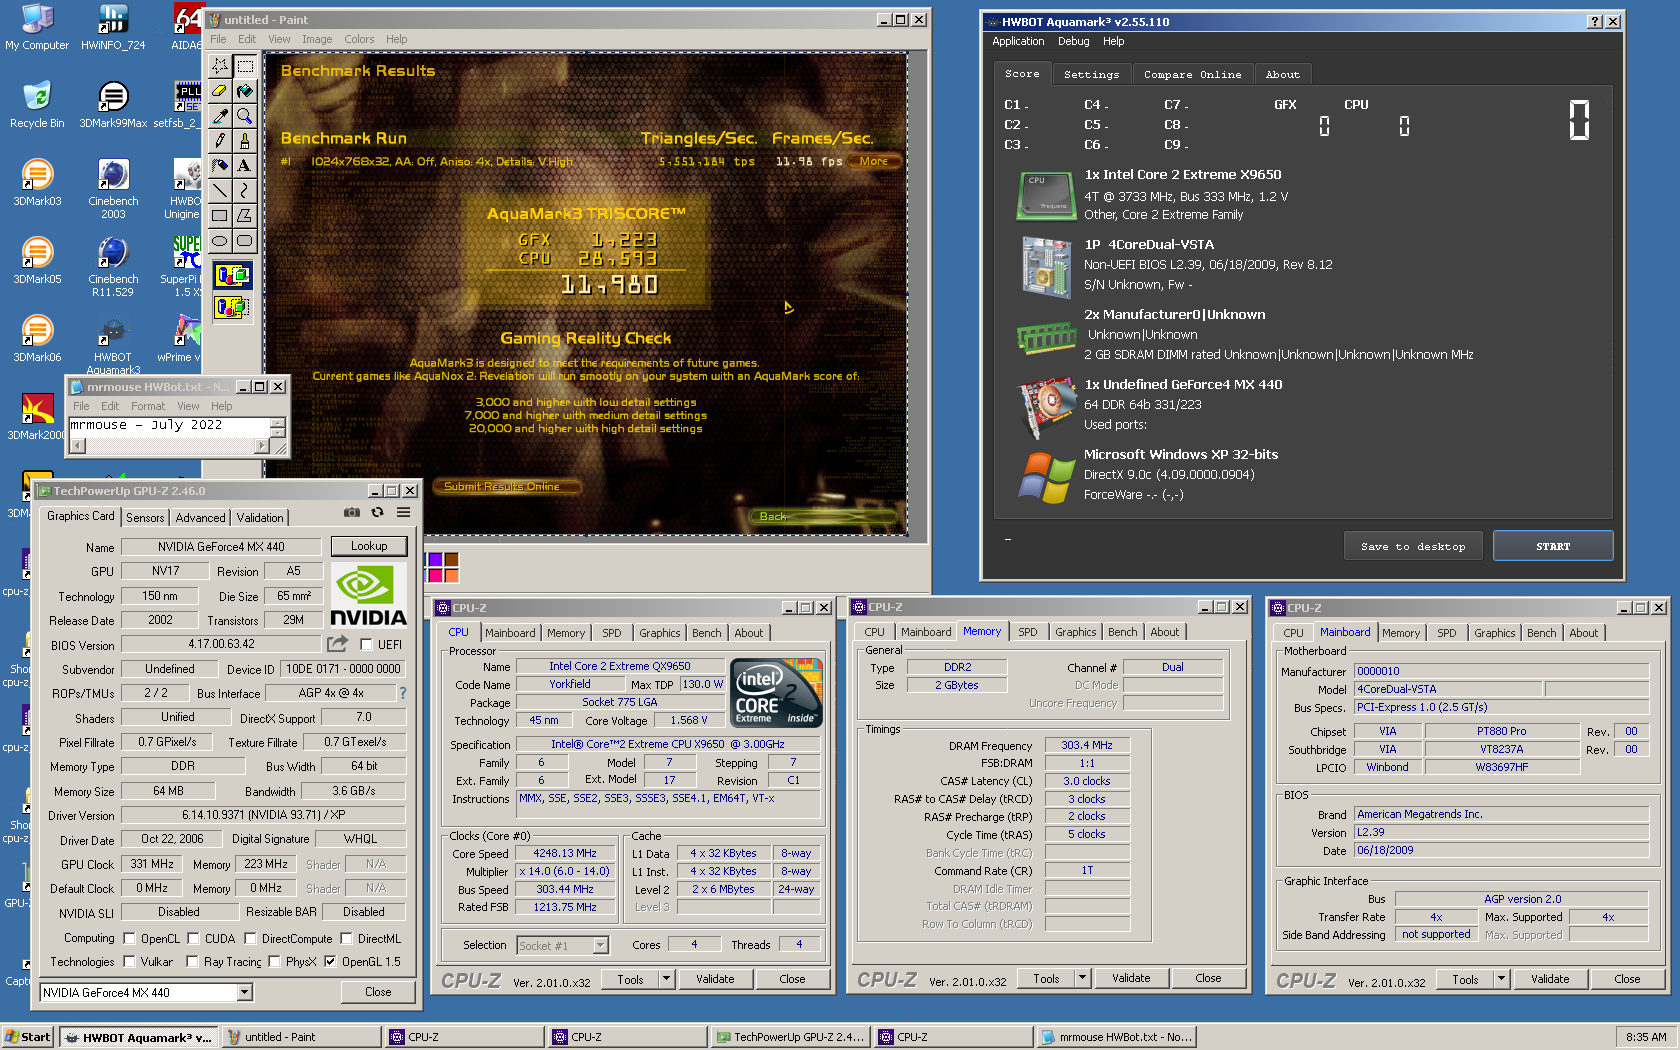Toggle the Ray Tracing checkbox
Screen dimensions: 1680x1050
[x=192, y=962]
